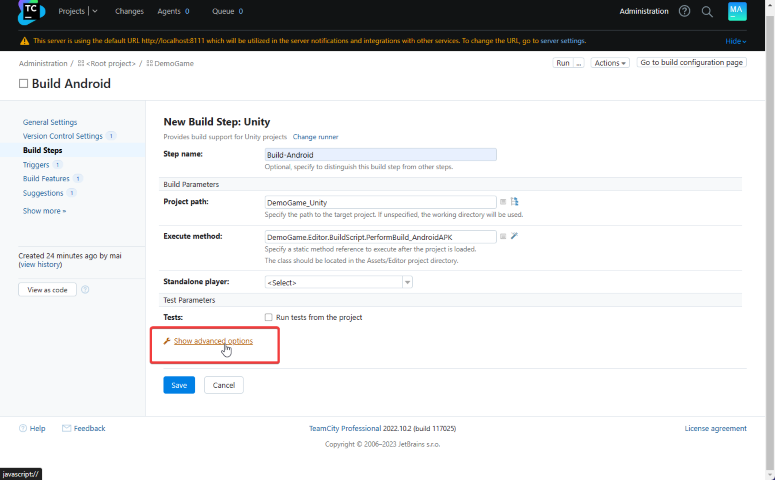
Task: Open the help question mark icon in header
Action: tap(685, 11)
